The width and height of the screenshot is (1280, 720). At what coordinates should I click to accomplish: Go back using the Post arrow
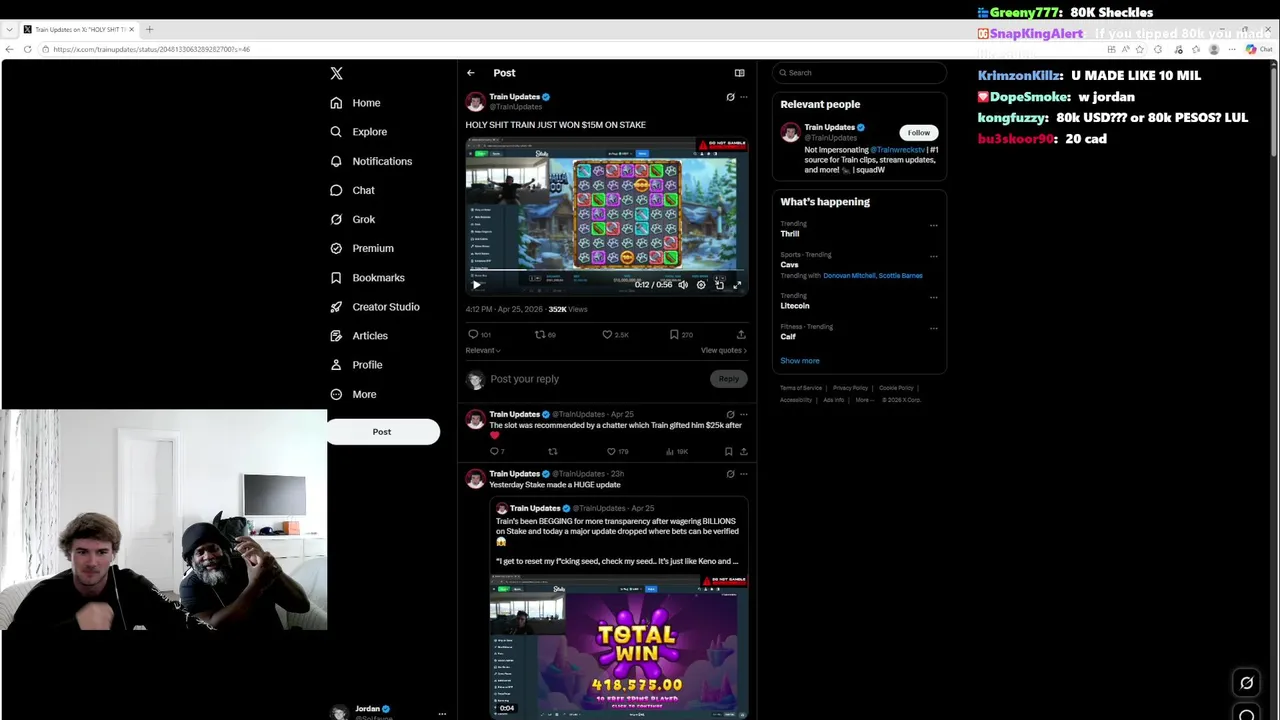pos(471,73)
